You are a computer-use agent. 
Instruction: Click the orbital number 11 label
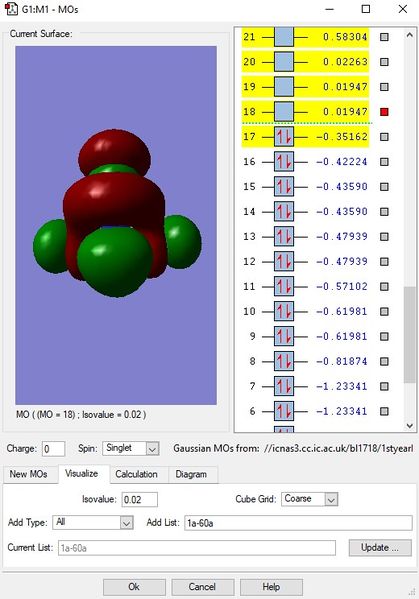[x=249, y=287]
